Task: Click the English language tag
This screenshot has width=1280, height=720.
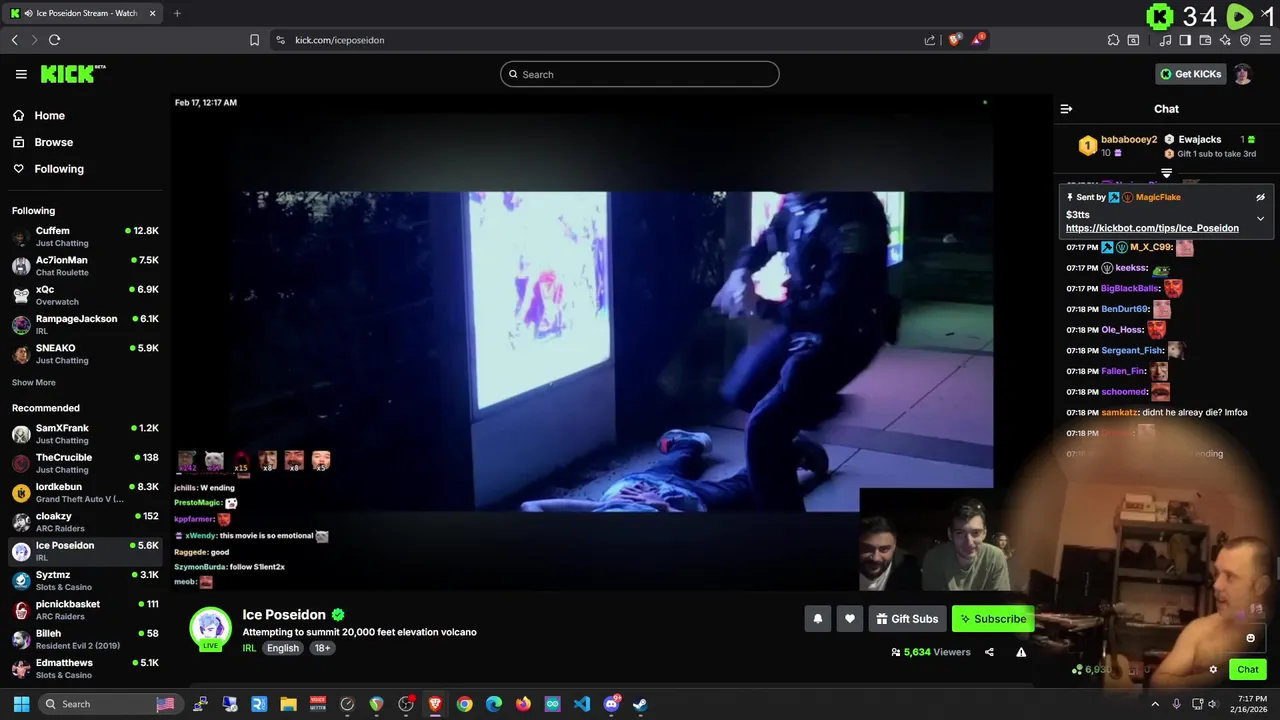Action: pos(283,648)
